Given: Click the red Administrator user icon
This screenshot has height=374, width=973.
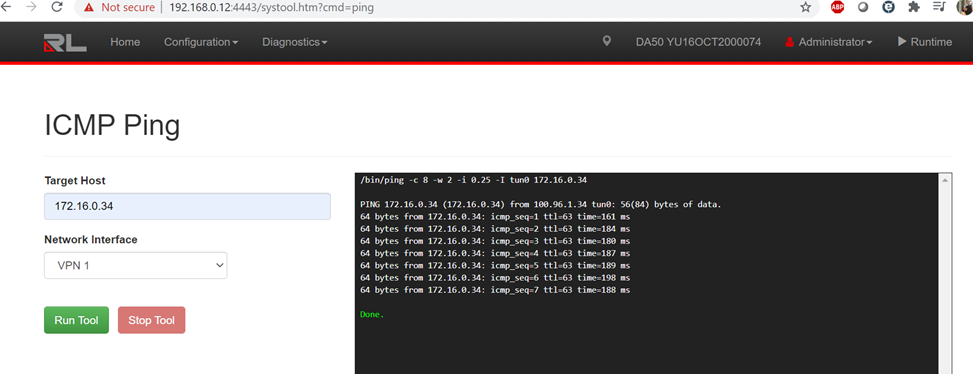Looking at the screenshot, I should (789, 42).
